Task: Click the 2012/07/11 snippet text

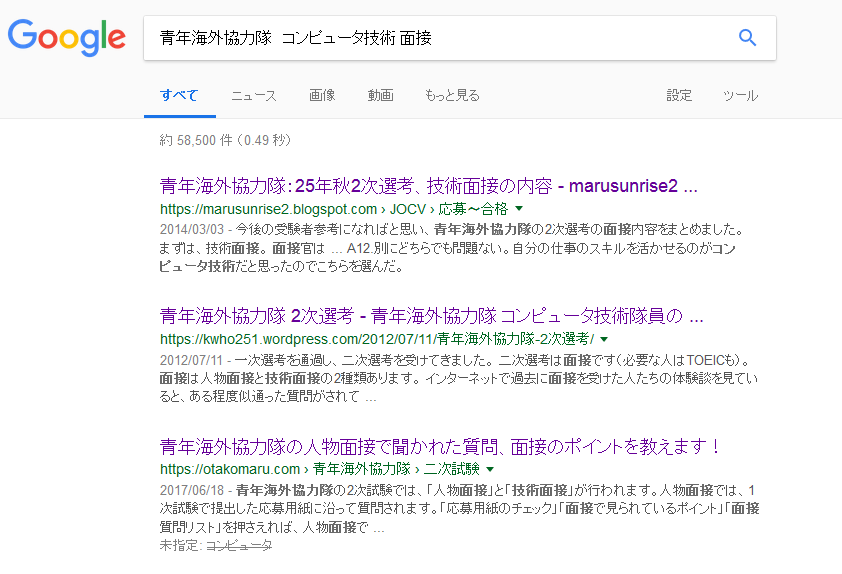Action: 459,379
